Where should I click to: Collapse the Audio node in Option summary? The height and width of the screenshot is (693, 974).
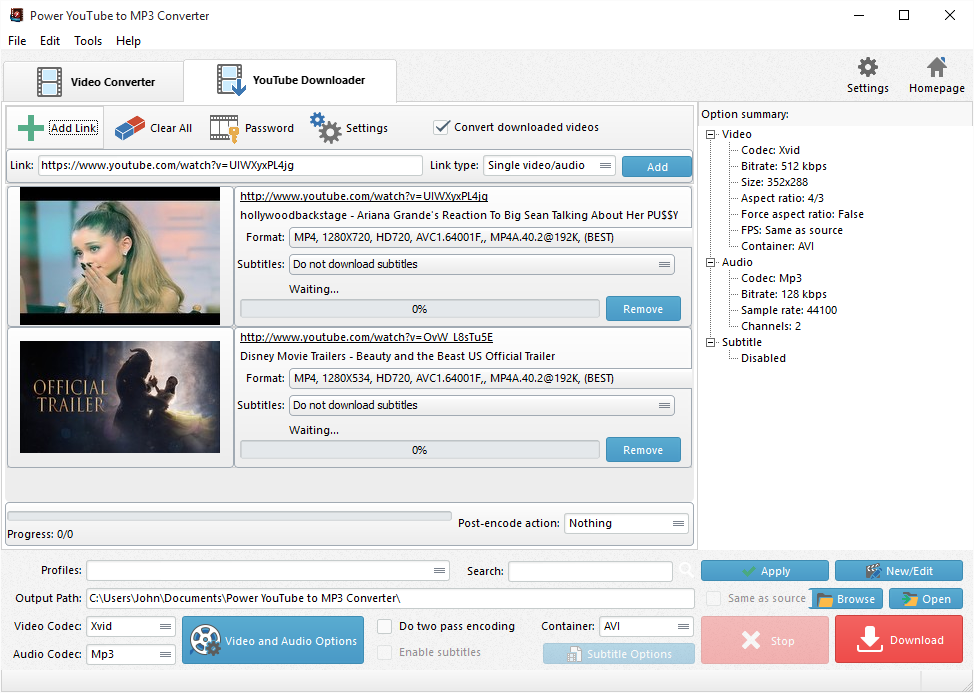pos(710,263)
